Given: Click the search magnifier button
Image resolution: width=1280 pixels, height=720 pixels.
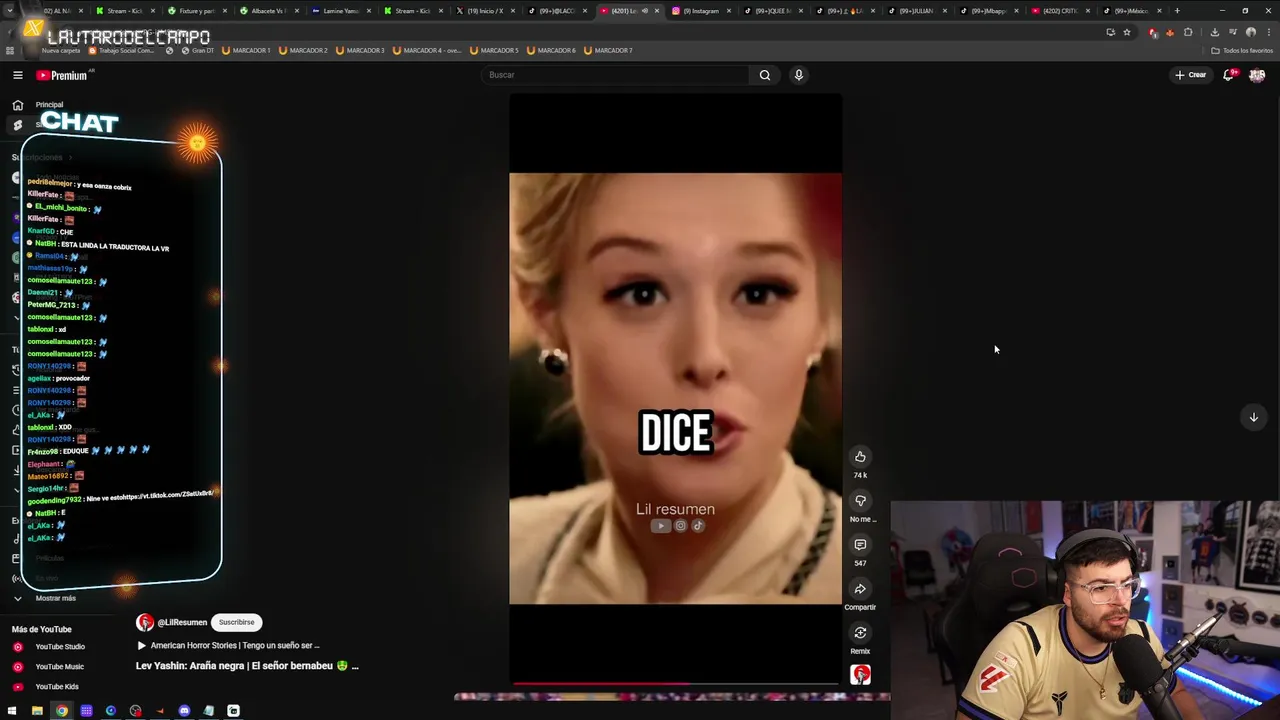Looking at the screenshot, I should tap(765, 75).
